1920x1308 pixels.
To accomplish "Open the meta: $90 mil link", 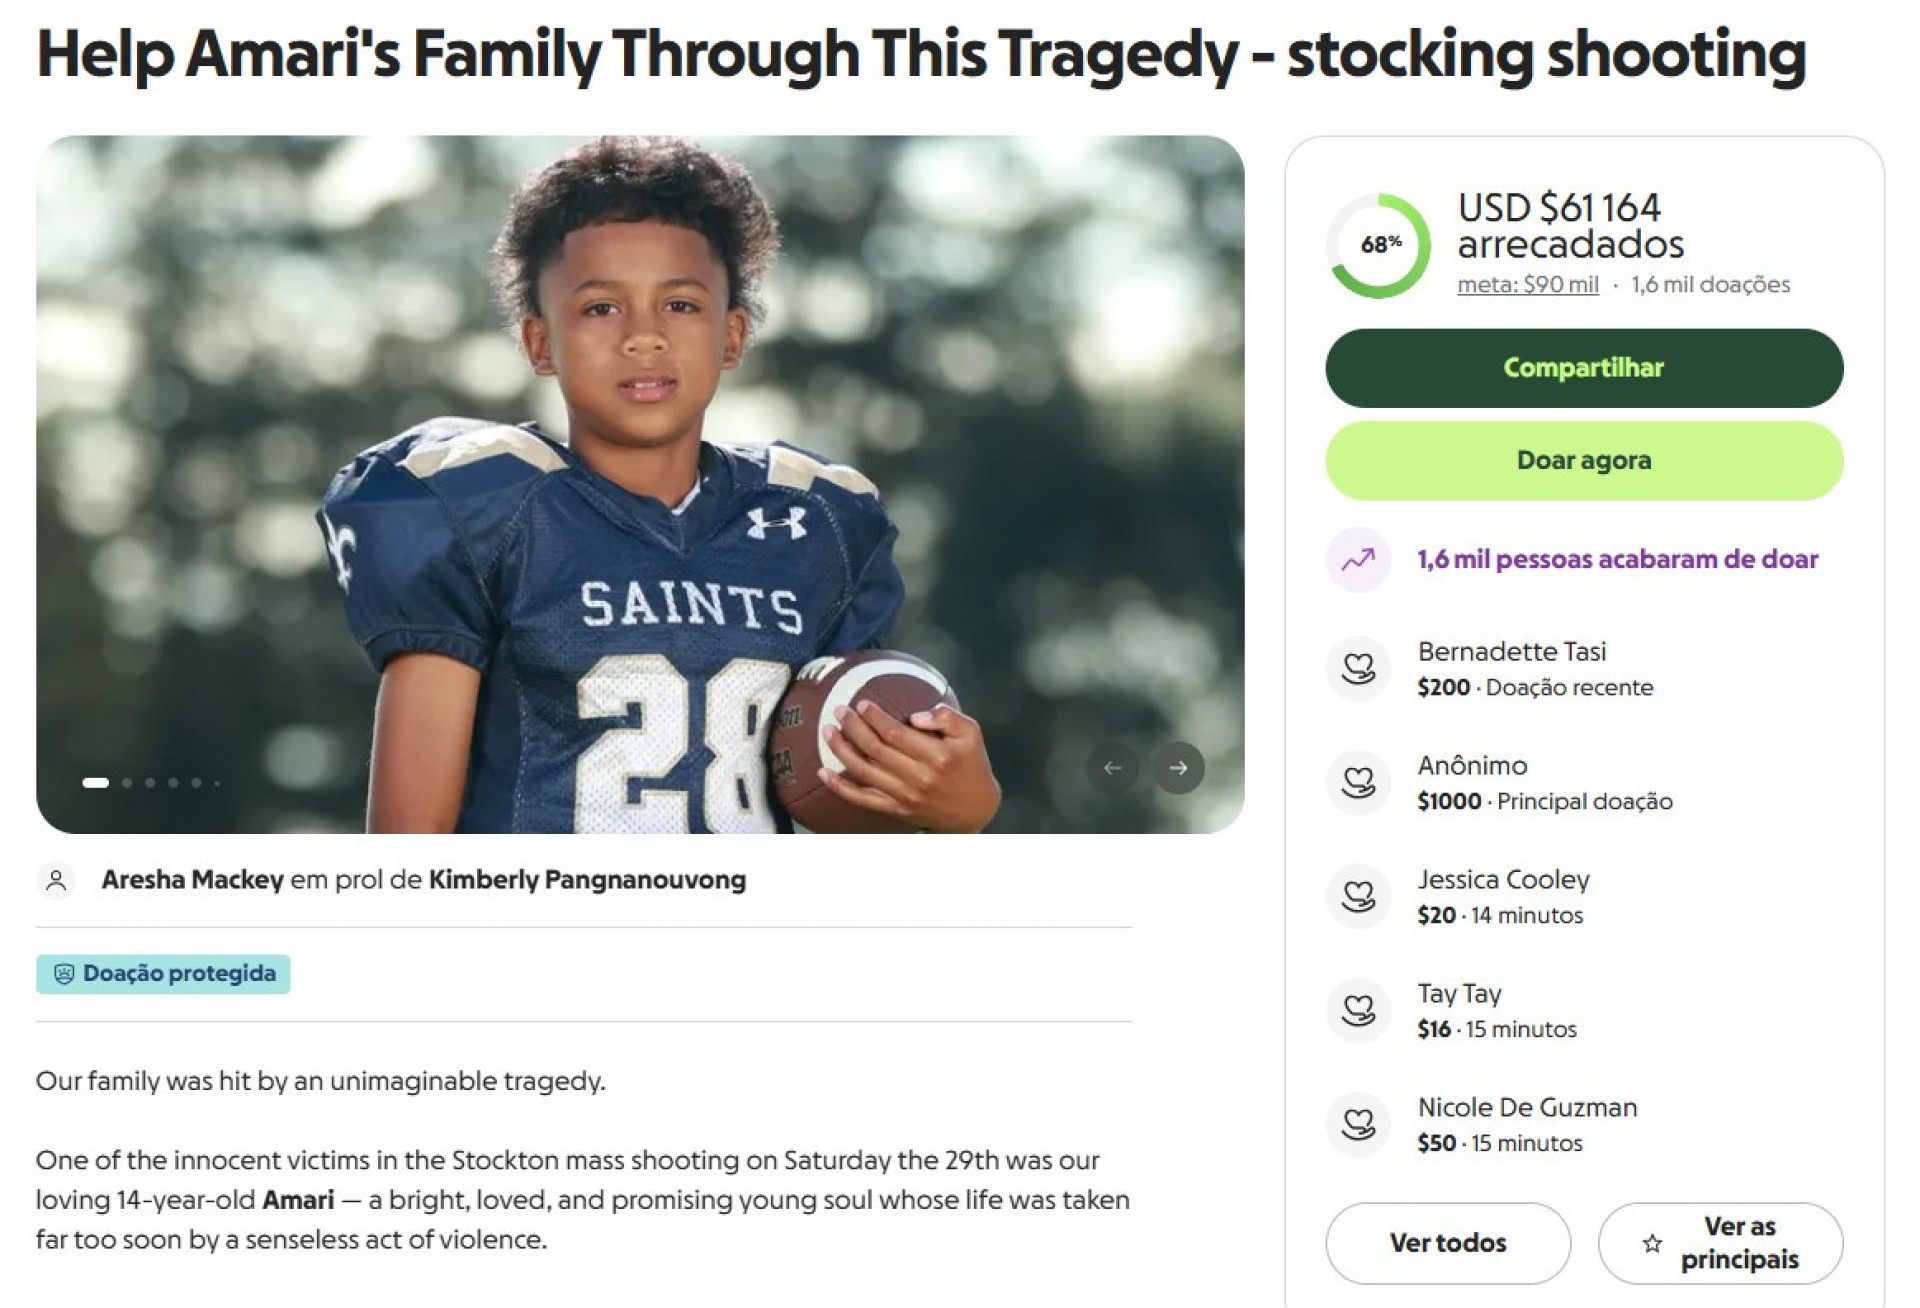I will (1527, 285).
